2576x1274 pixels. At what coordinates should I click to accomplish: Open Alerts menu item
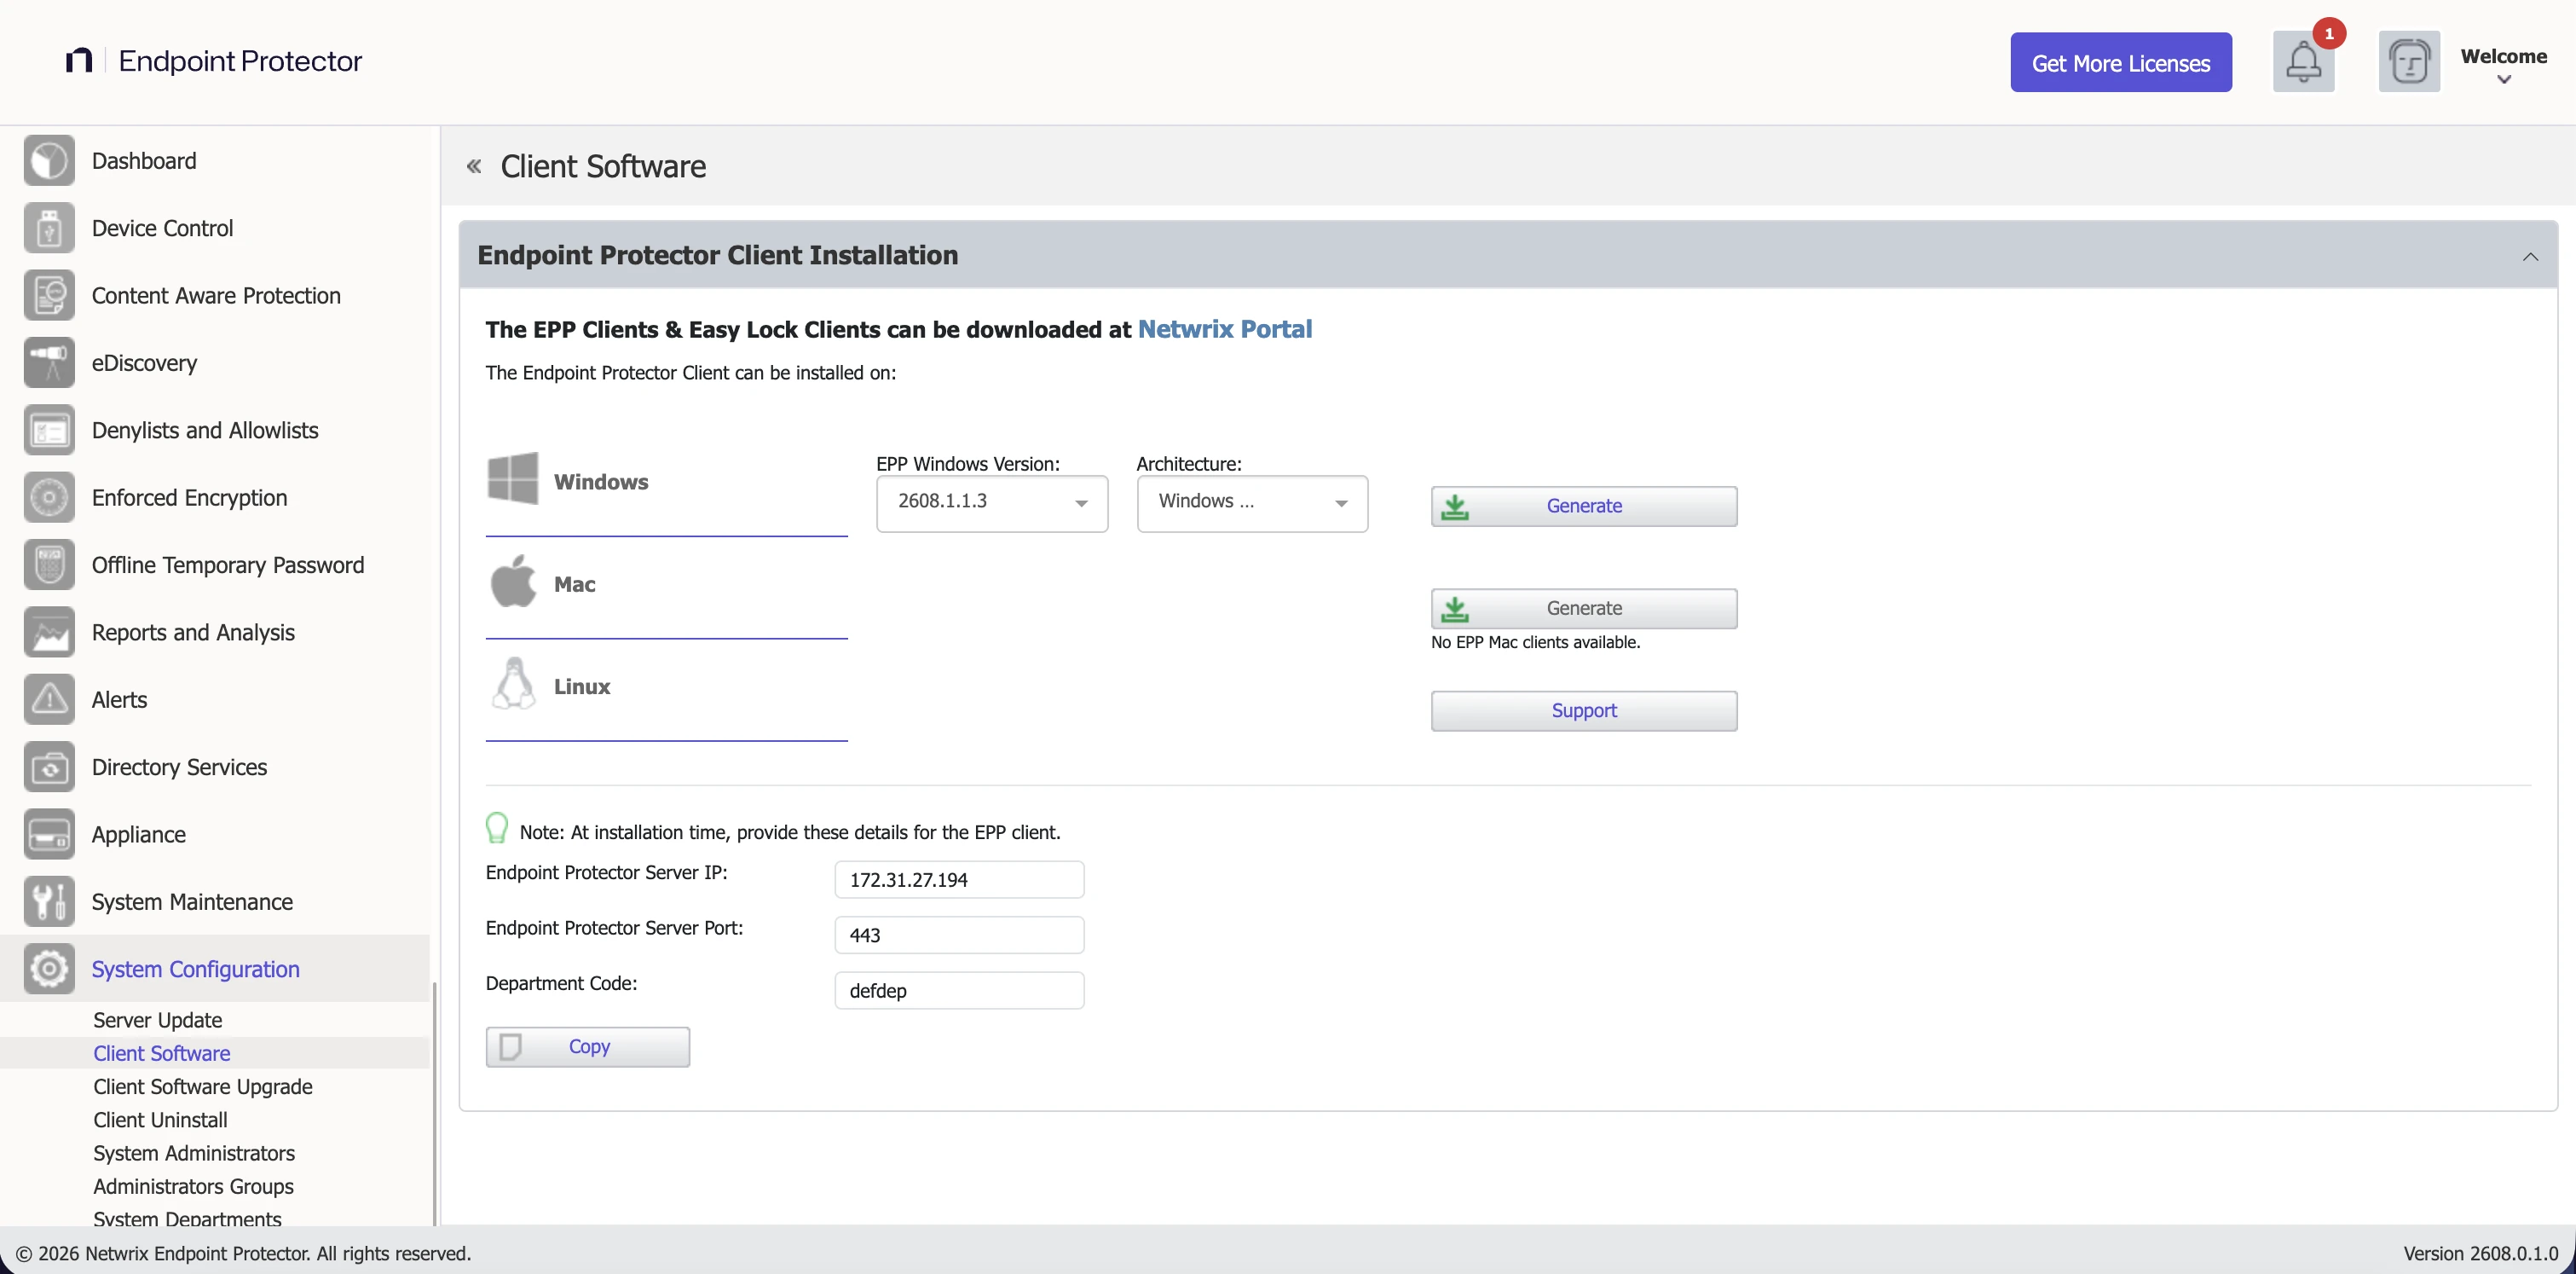[x=119, y=700]
